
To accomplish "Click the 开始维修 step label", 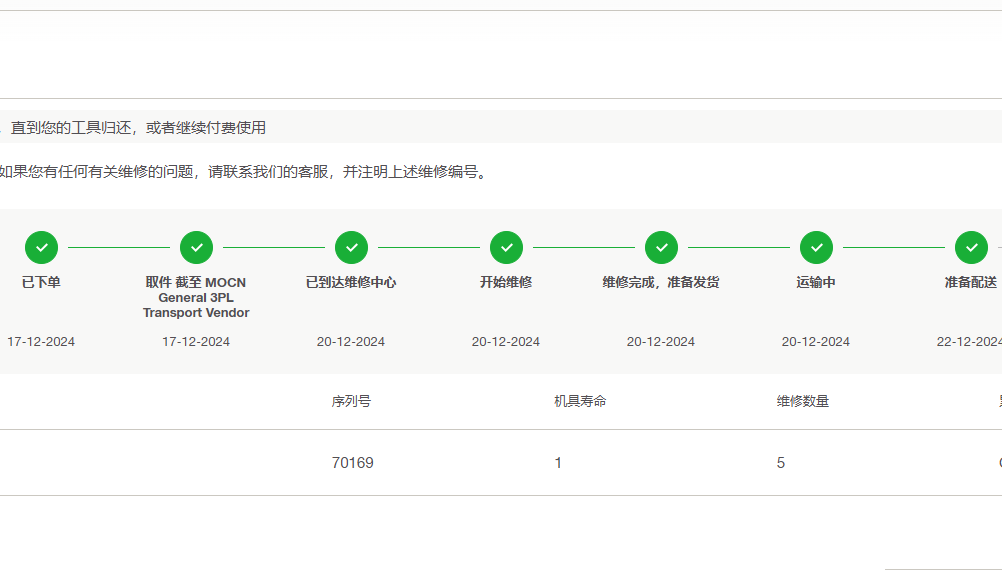I will pyautogui.click(x=506, y=282).
